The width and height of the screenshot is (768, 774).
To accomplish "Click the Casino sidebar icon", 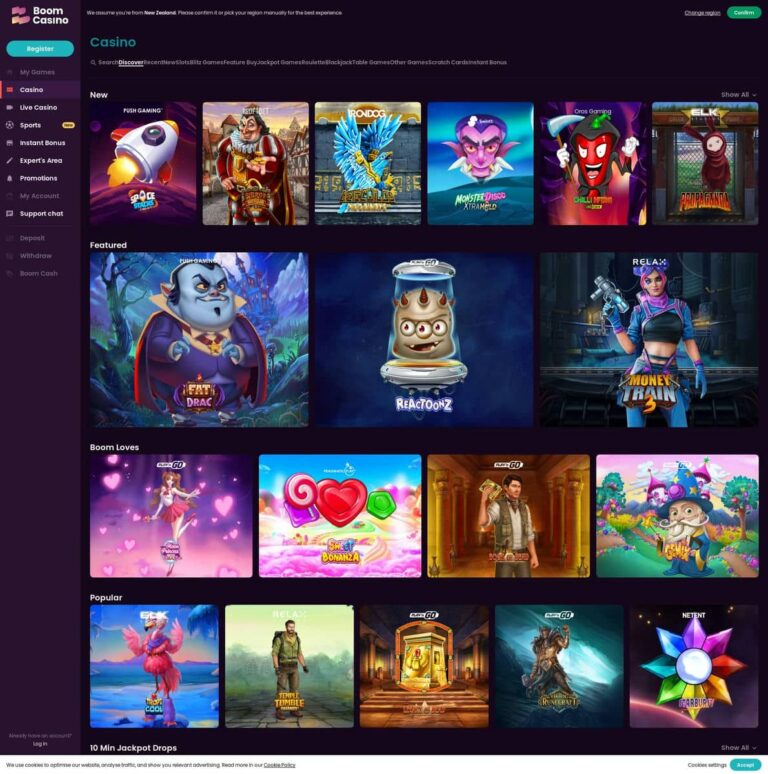I will point(9,90).
